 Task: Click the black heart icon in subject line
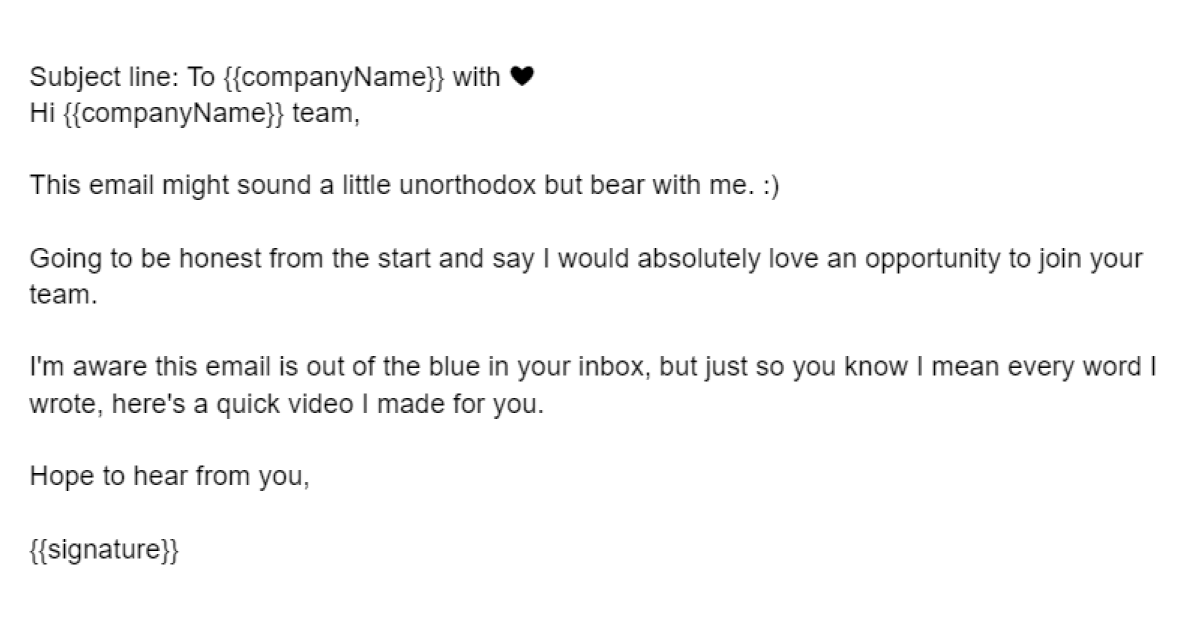[522, 78]
